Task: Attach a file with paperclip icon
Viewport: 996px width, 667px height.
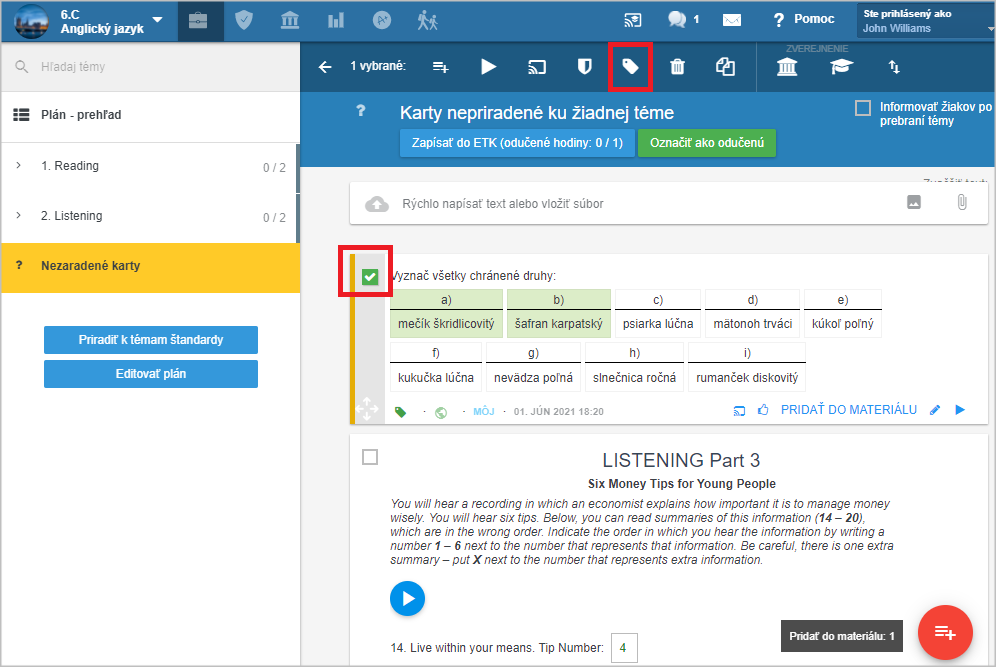Action: (962, 203)
